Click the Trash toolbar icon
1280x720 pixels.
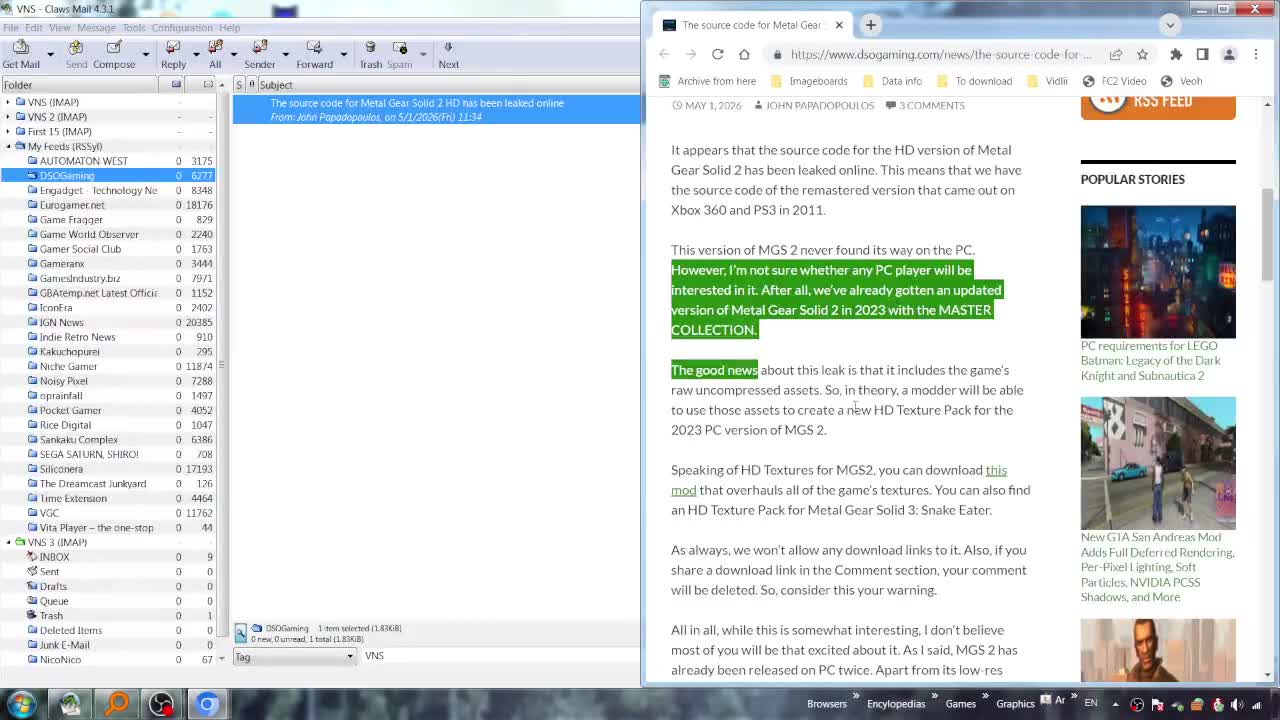click(371, 54)
